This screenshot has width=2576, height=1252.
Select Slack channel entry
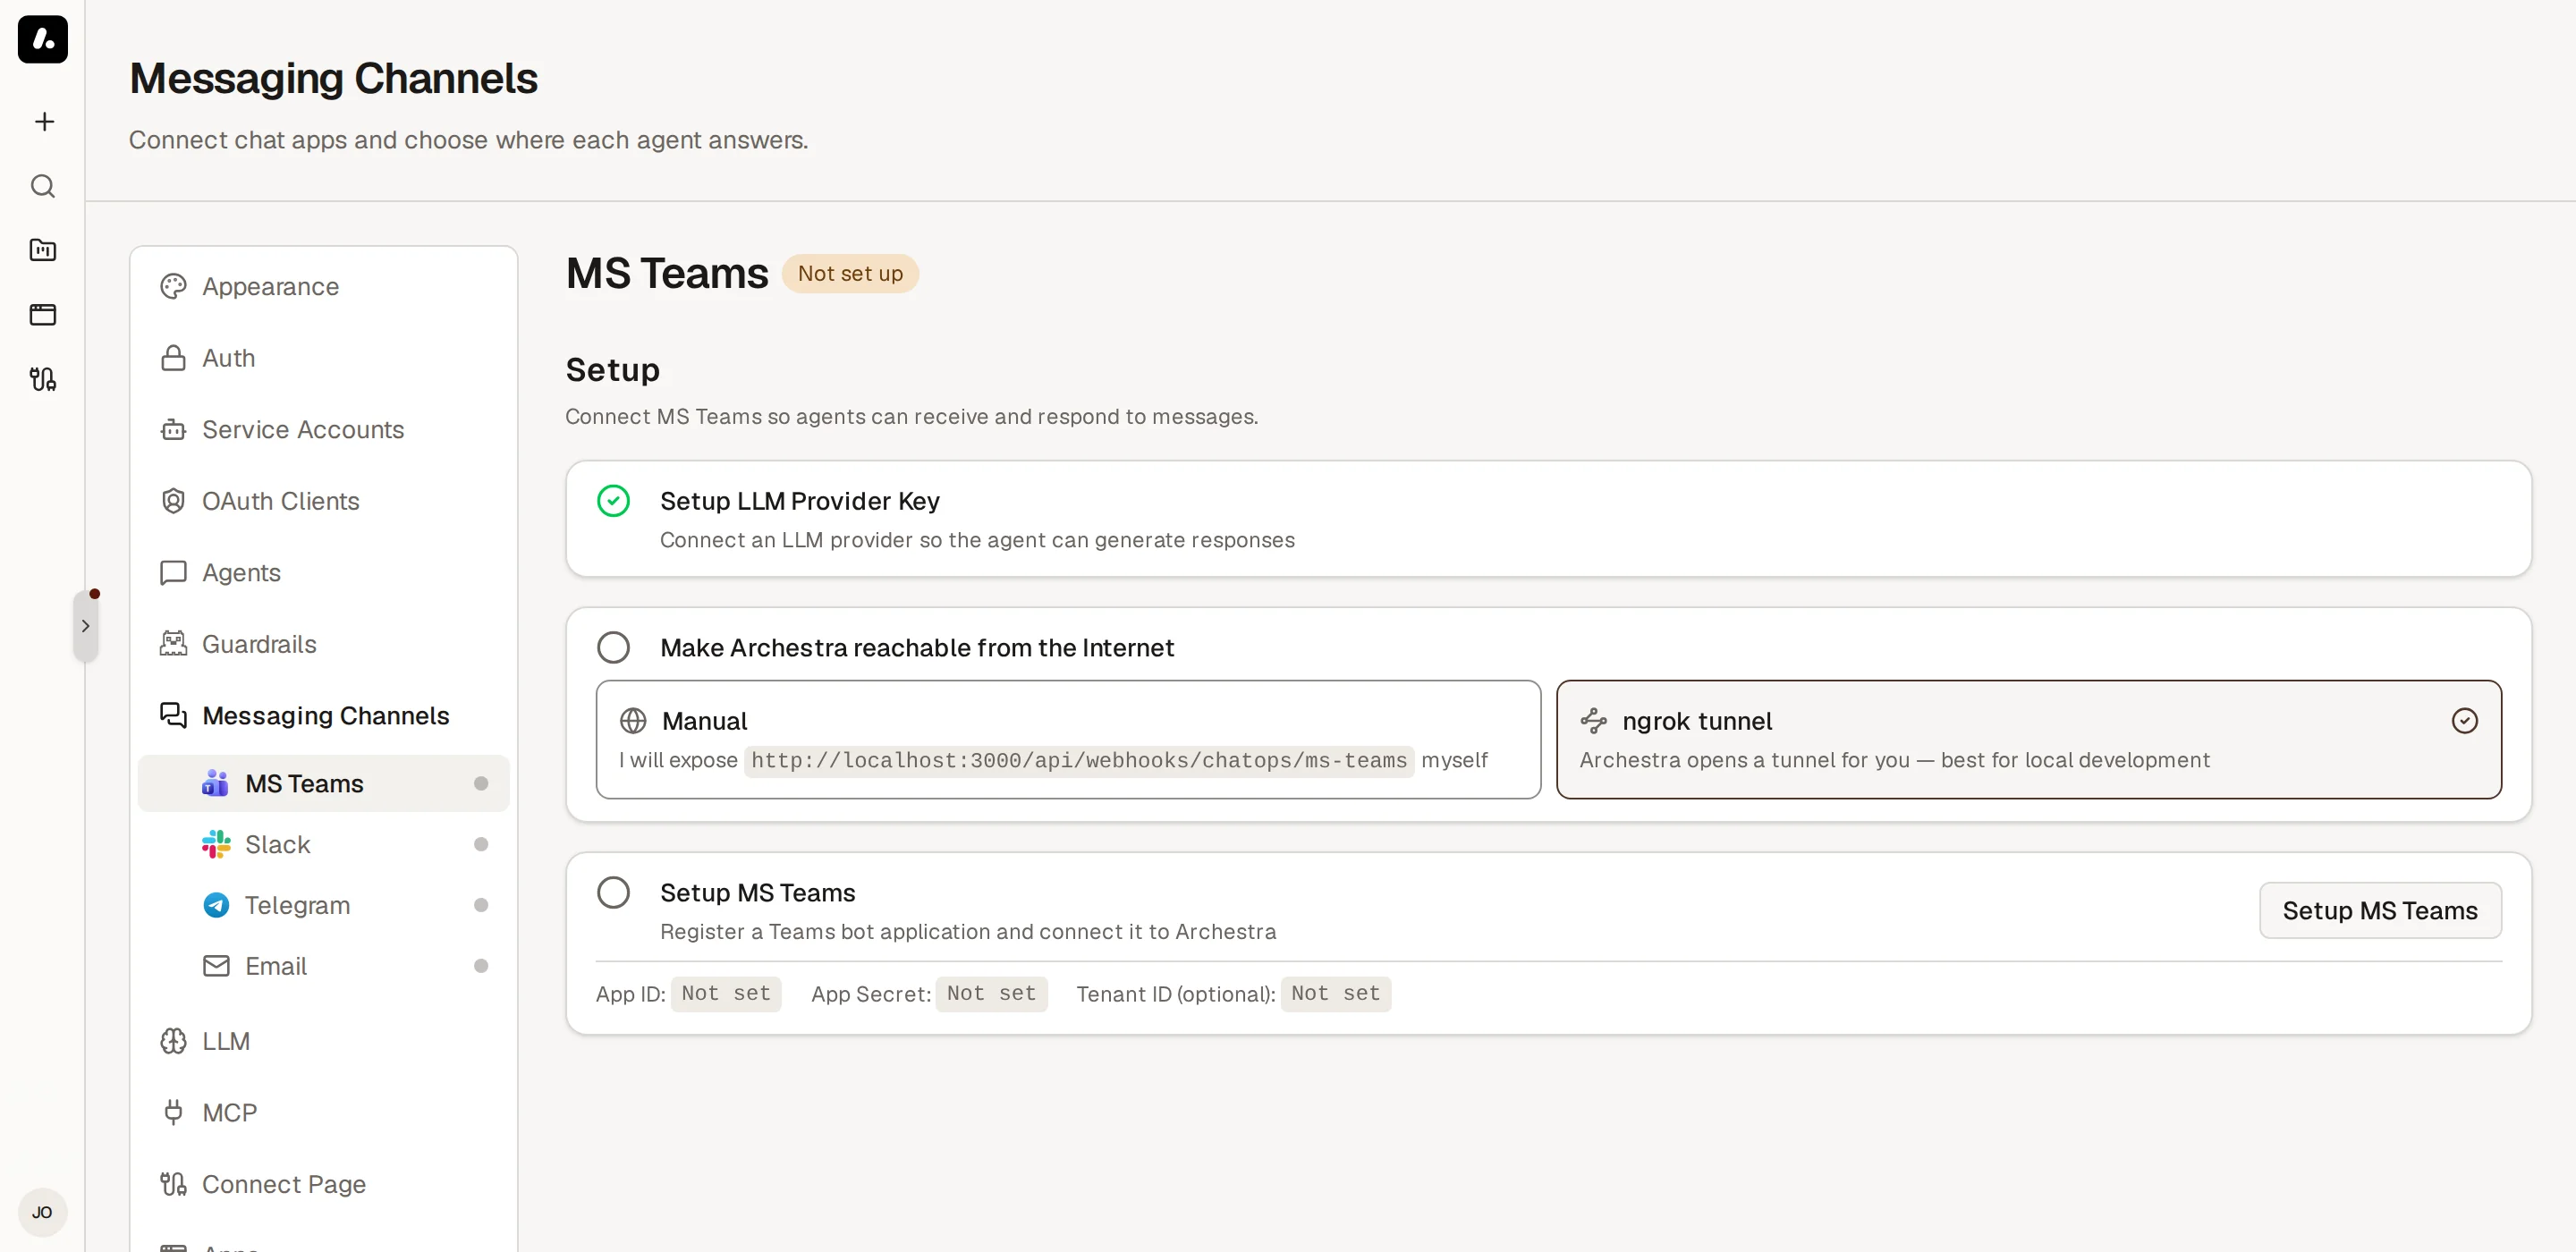click(x=323, y=845)
